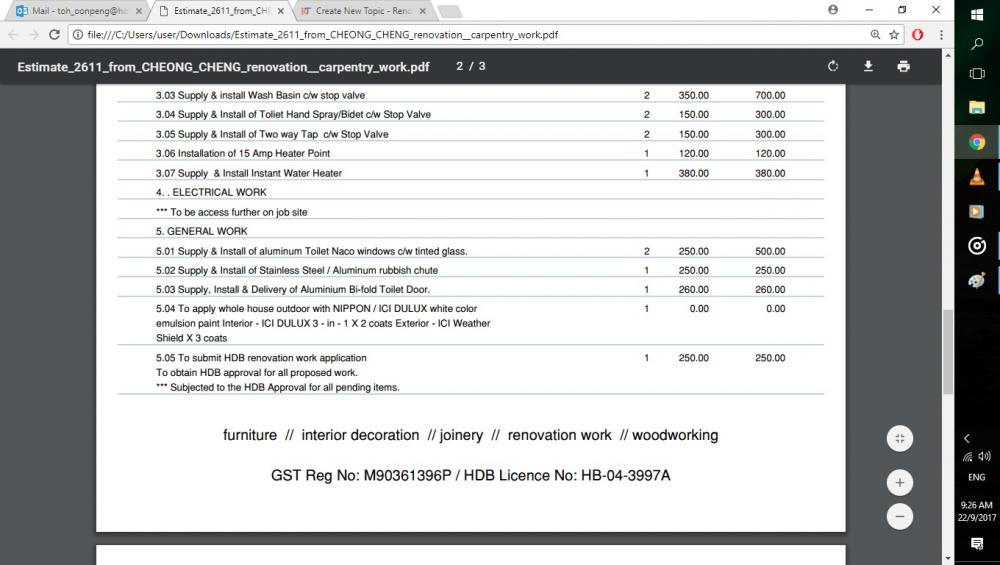Screen dimensions: 1000x565
Task: Close the Estimate_2611 tab
Action: click(x=281, y=11)
